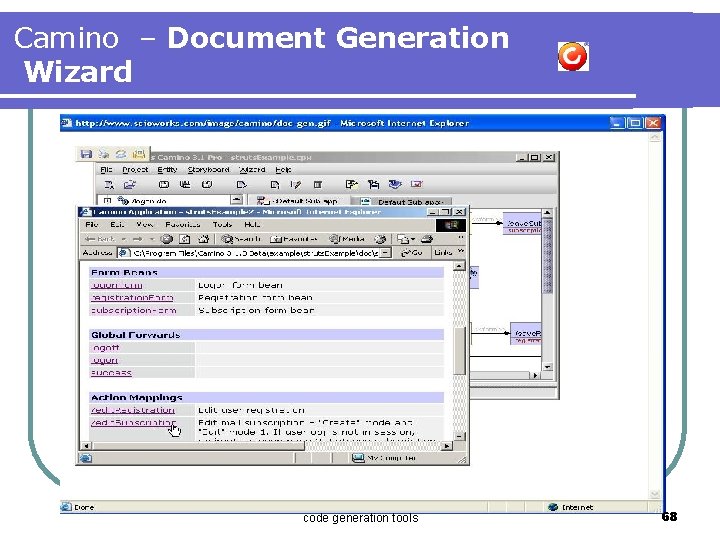Click inner browser vertical scrollbar up arrow
This screenshot has width=720, height=540.
(x=459, y=266)
